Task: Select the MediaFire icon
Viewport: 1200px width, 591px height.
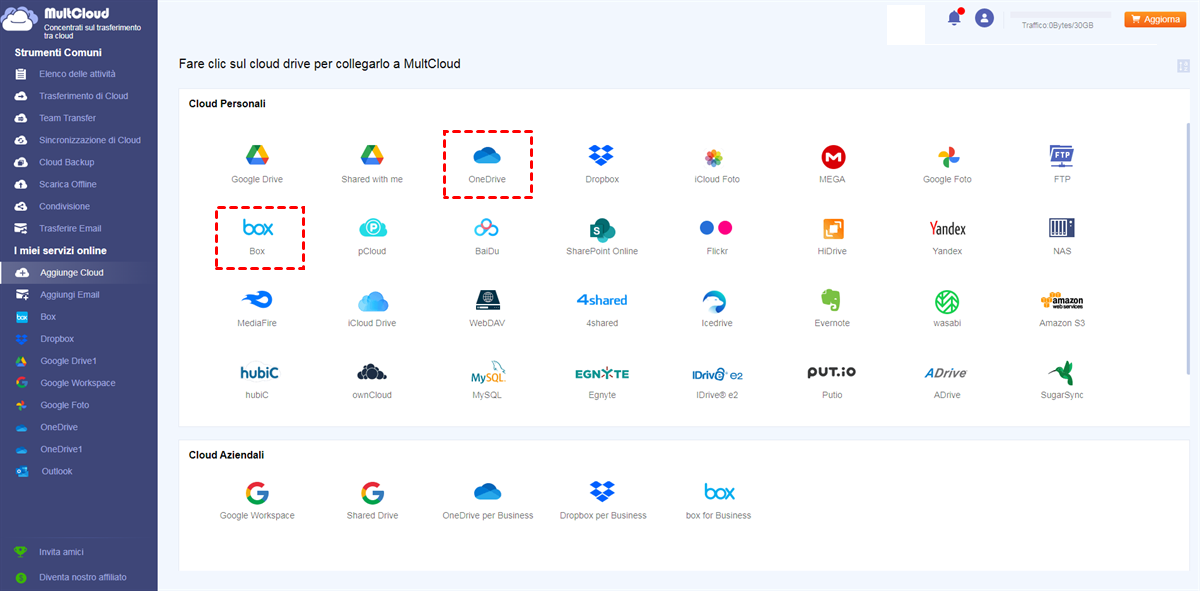Action: click(257, 308)
